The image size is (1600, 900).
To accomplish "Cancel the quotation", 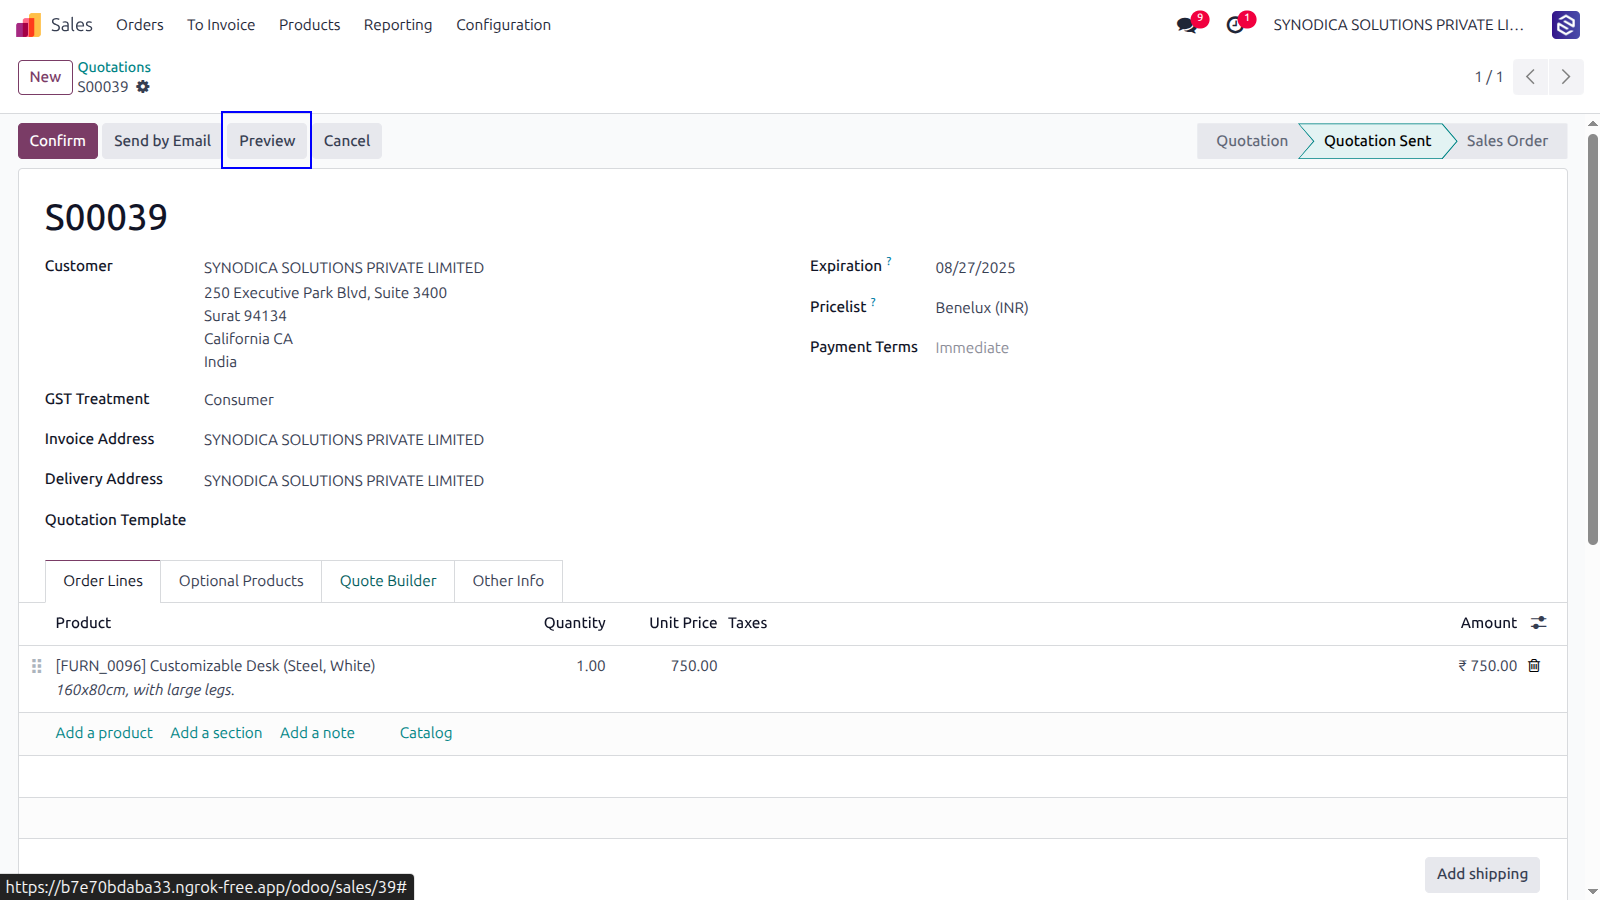I will [x=347, y=141].
